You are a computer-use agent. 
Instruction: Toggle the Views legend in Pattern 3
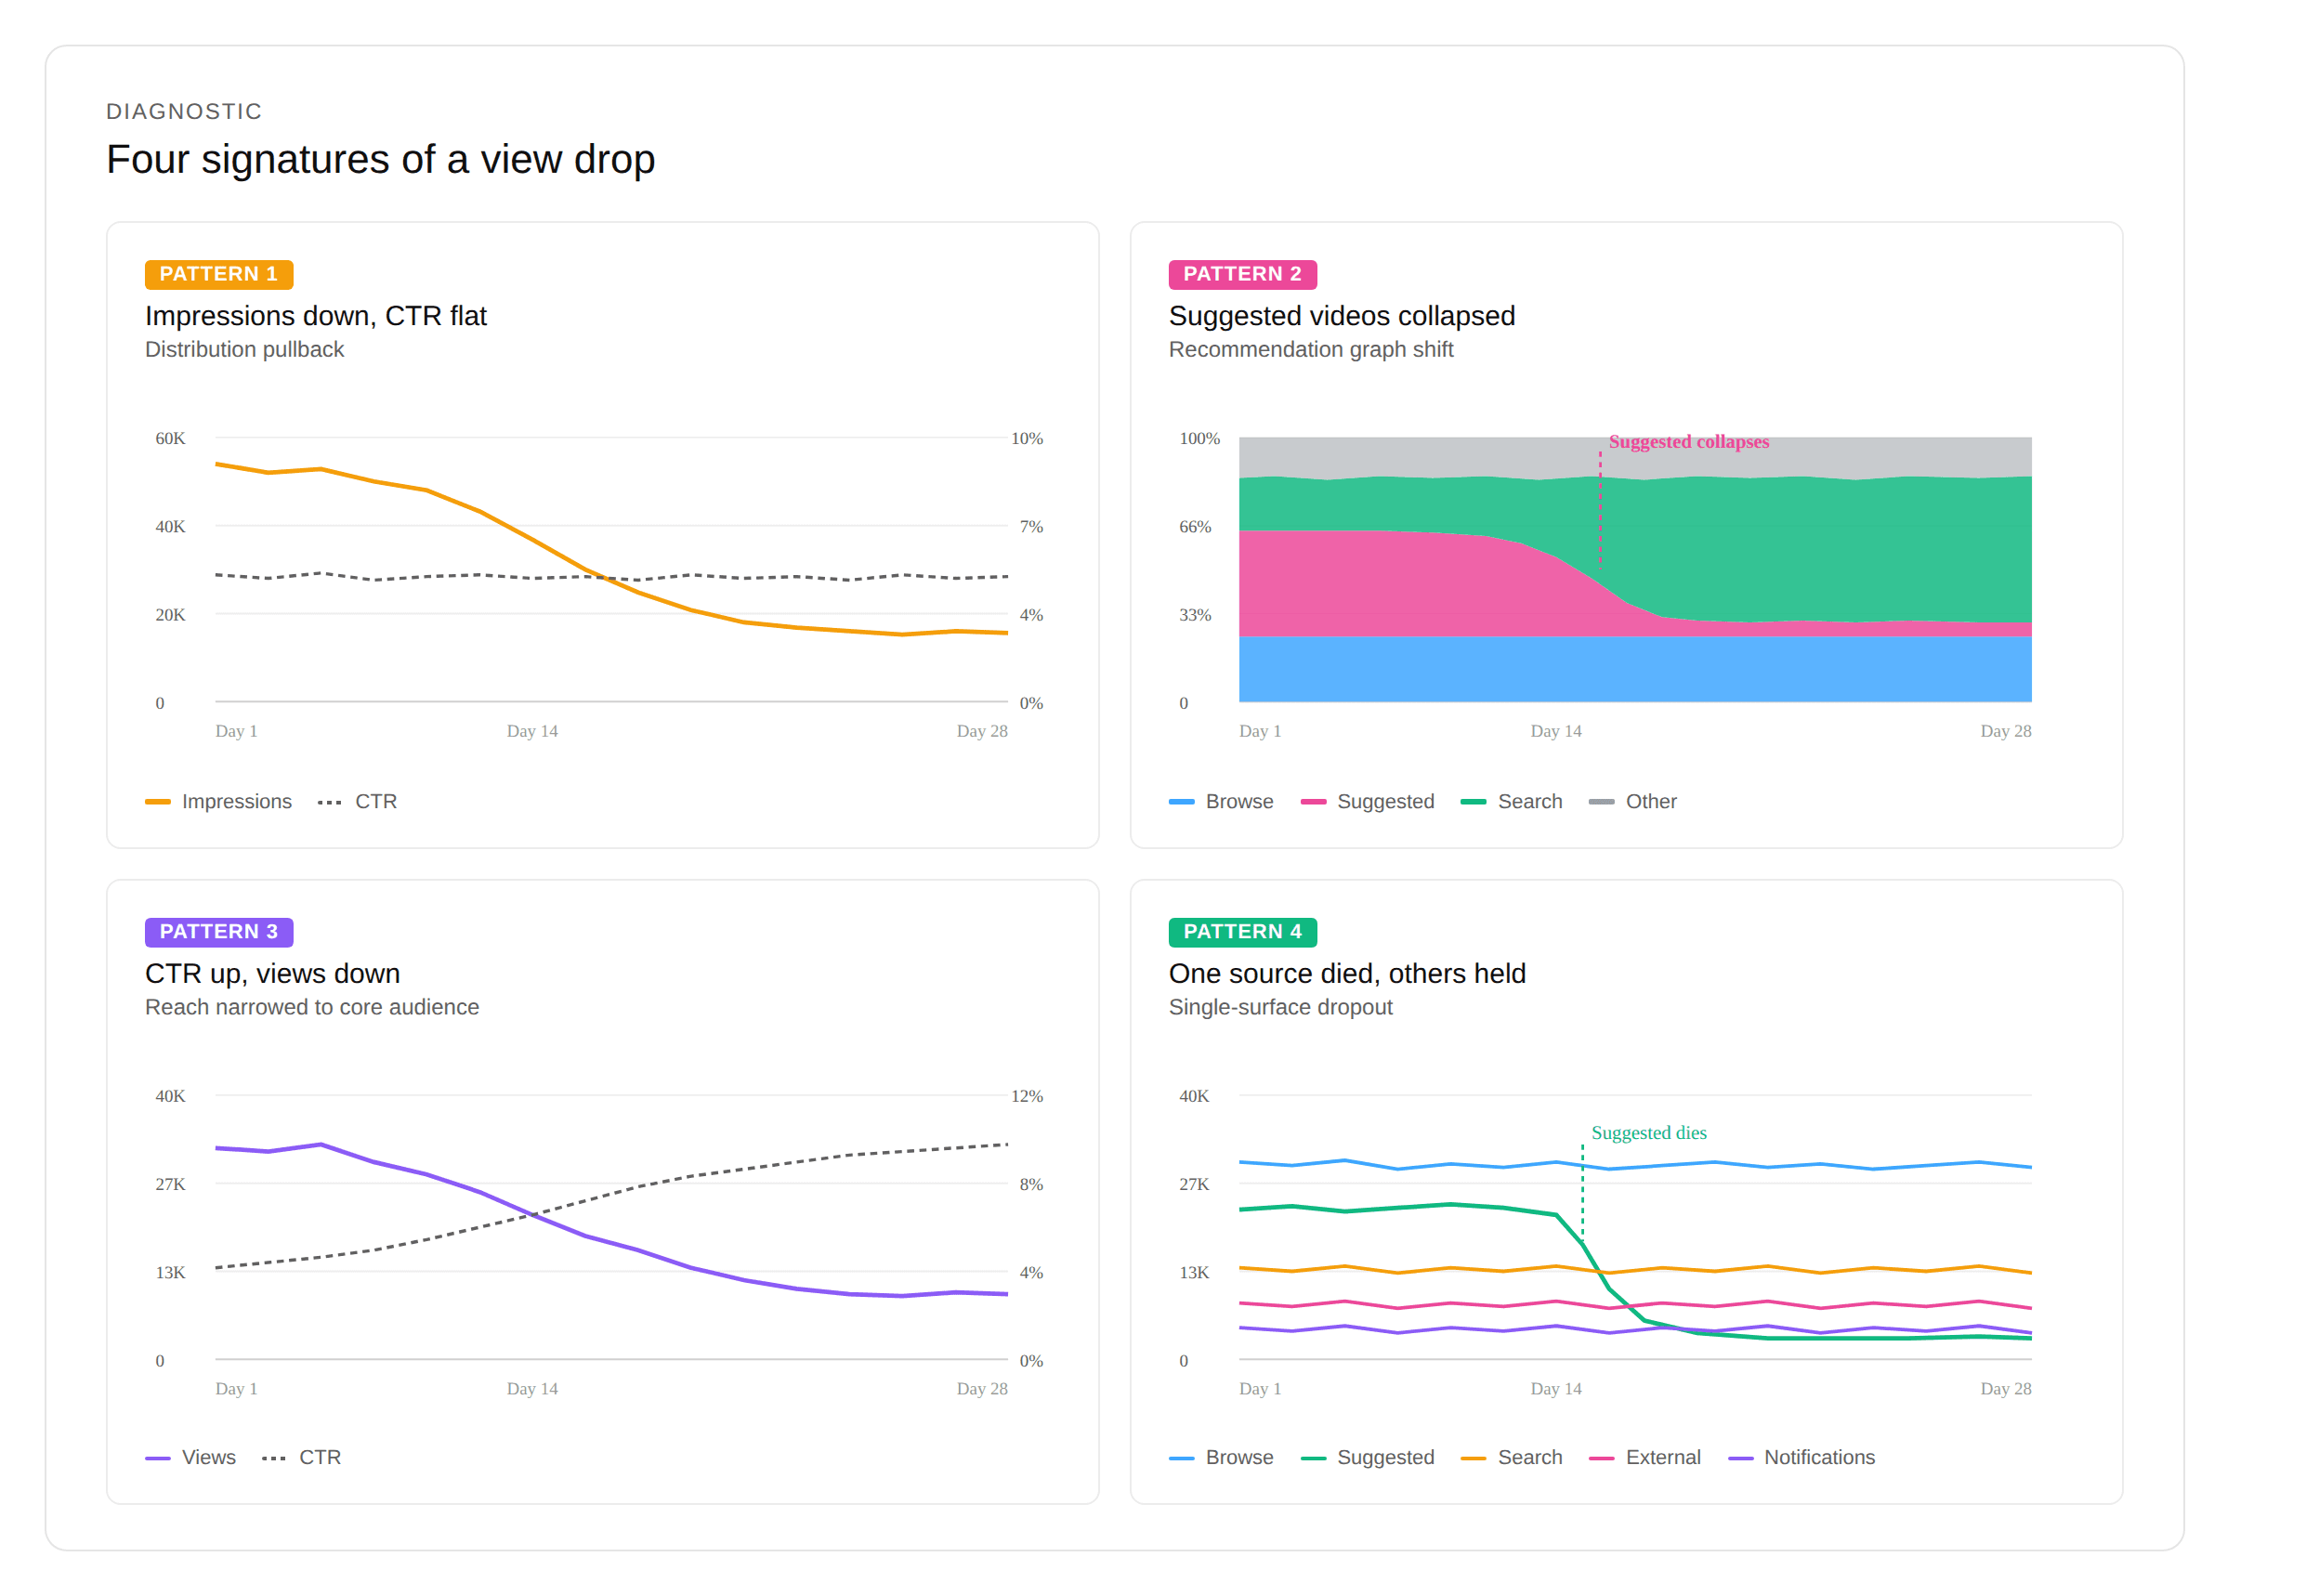190,1457
